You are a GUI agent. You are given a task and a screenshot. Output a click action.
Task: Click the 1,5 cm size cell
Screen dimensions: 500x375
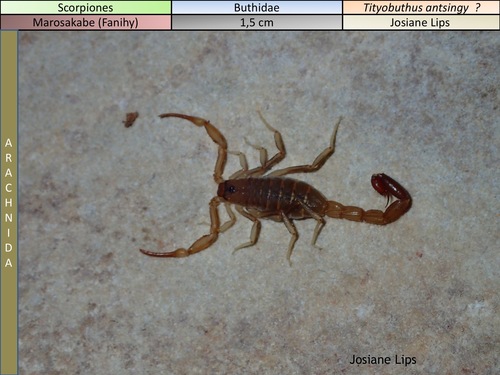coord(257,22)
